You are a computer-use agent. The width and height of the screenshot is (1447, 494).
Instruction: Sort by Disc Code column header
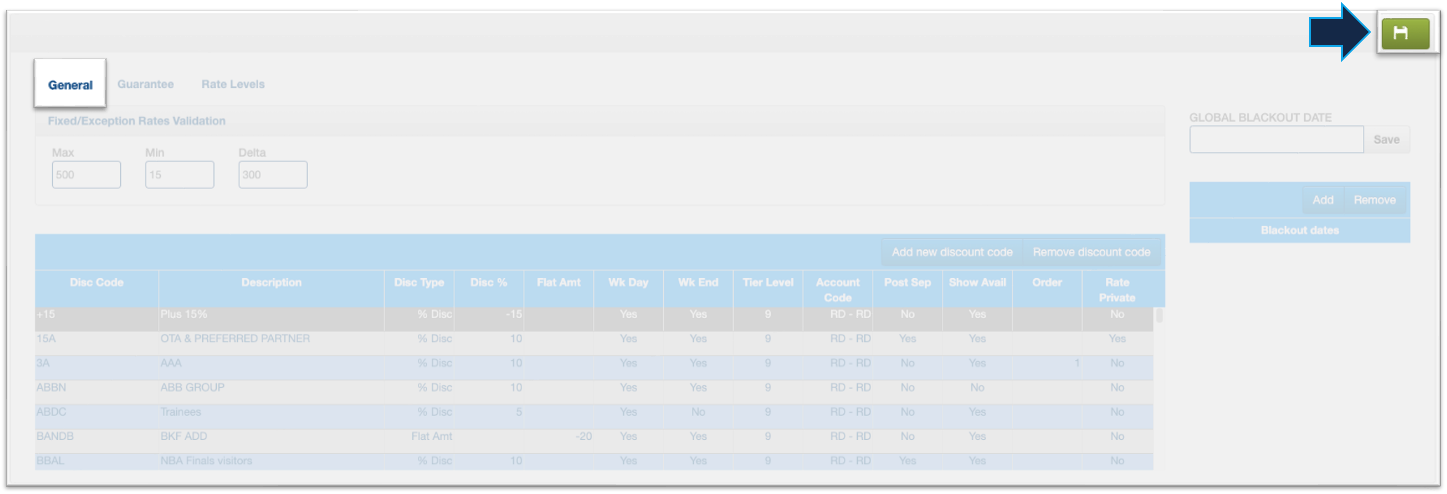coord(97,283)
